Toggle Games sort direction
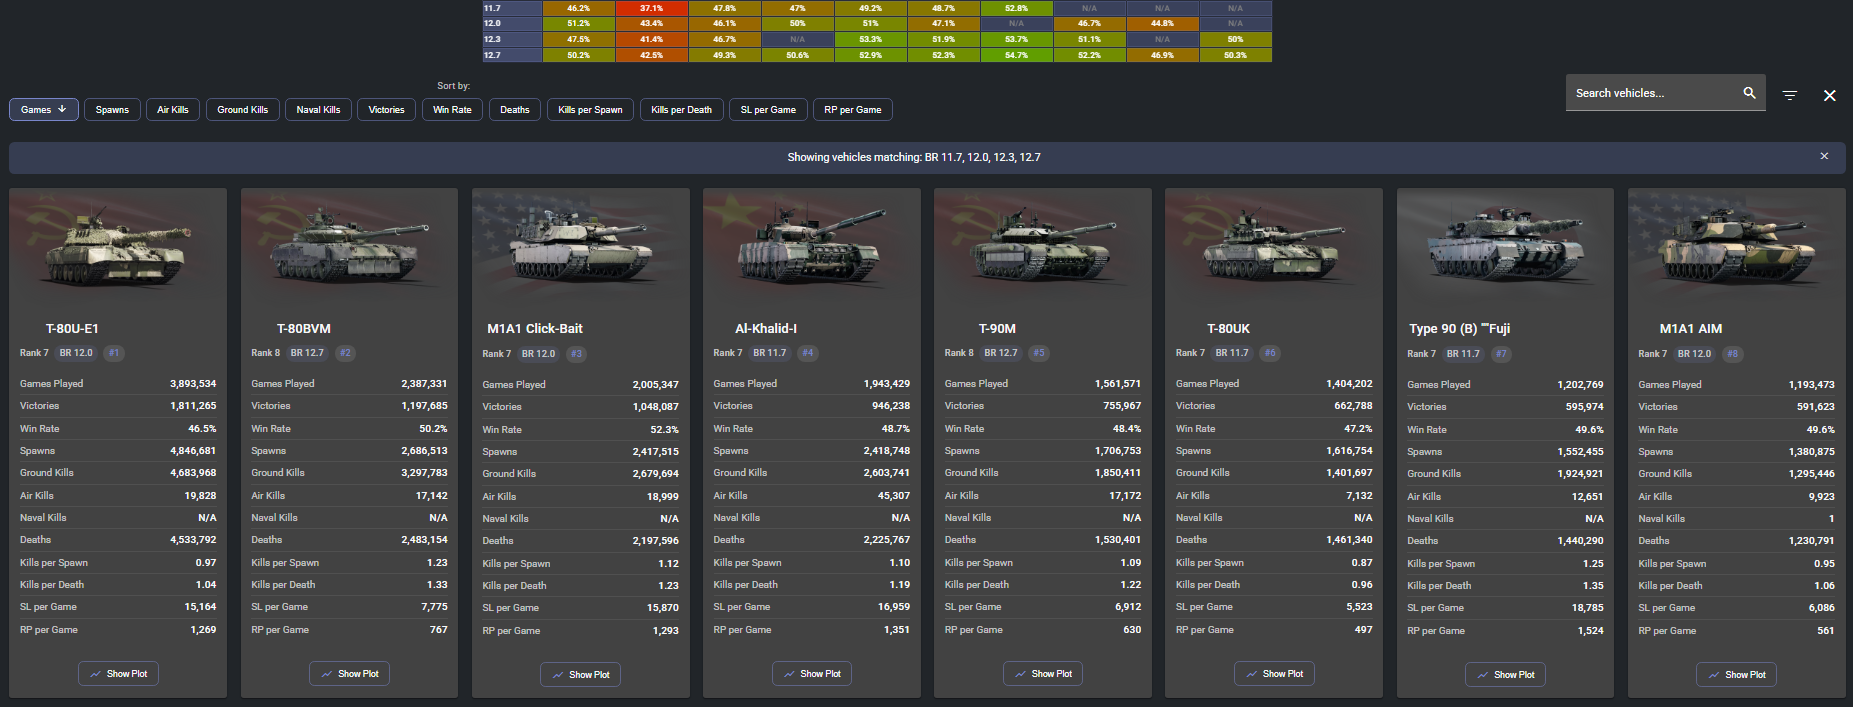 coord(44,110)
